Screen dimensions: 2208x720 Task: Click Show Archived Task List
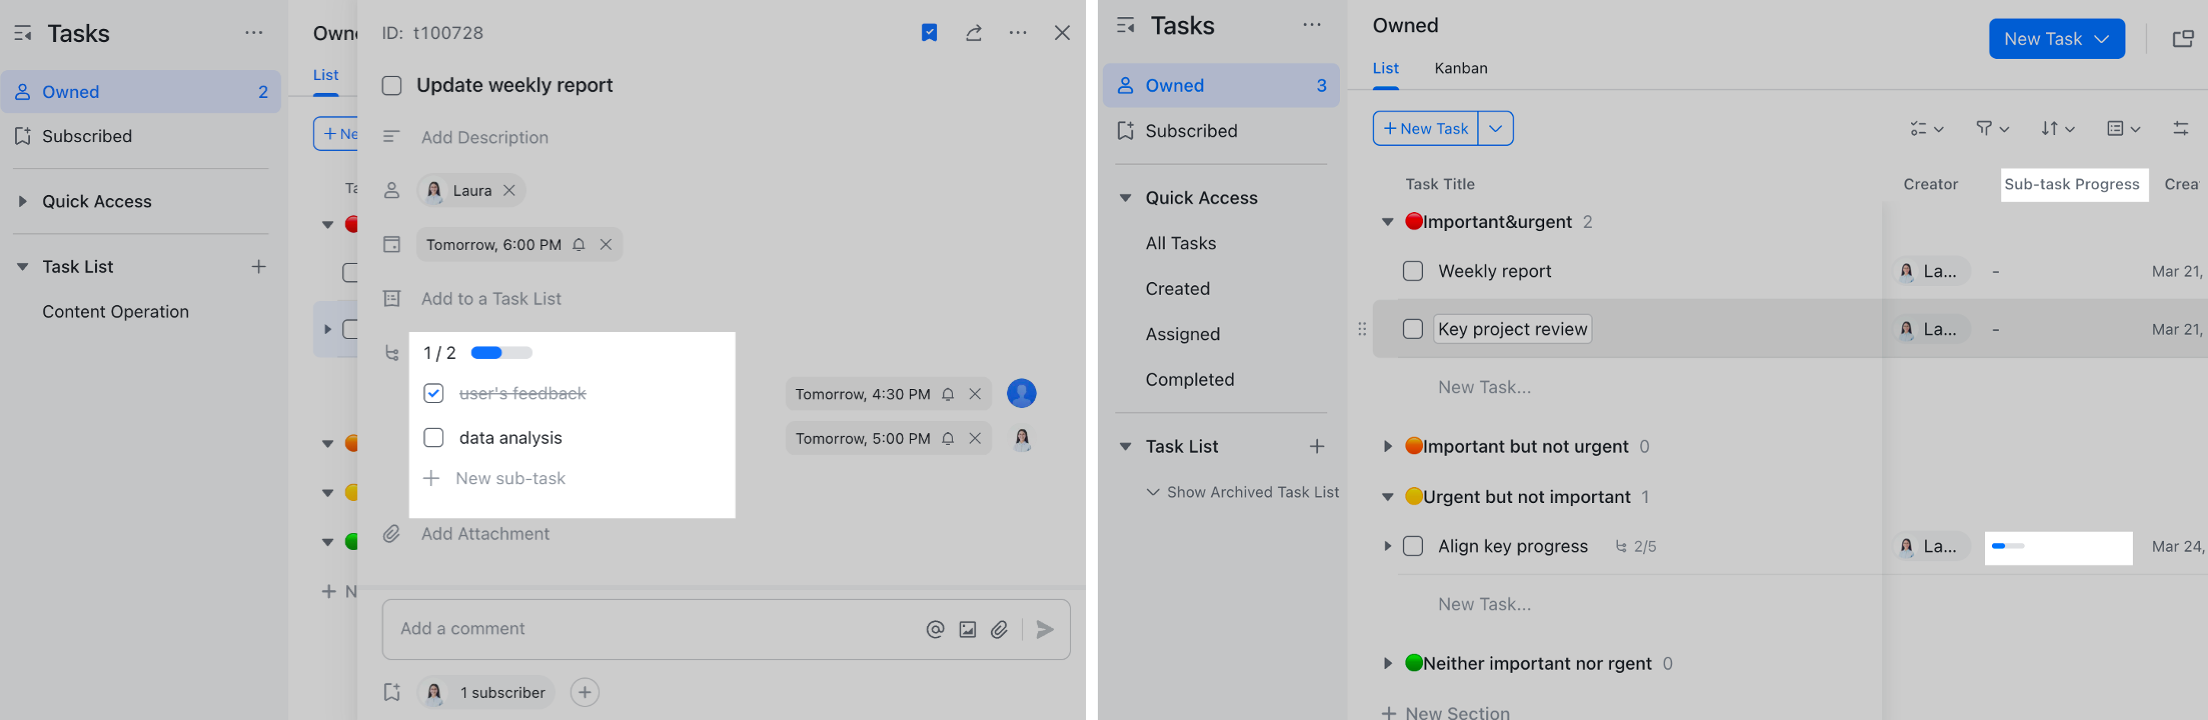[x=1252, y=492]
